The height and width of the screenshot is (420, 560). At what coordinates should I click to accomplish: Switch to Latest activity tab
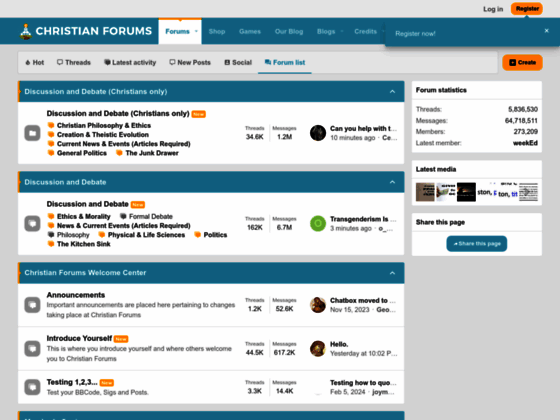click(130, 62)
